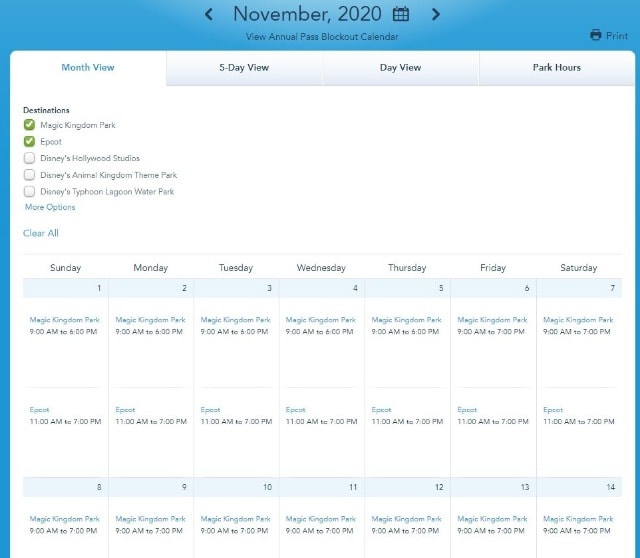The height and width of the screenshot is (558, 640).
Task: Open Magic Kingdom Park link on Sunday 8
Action: coord(64,519)
